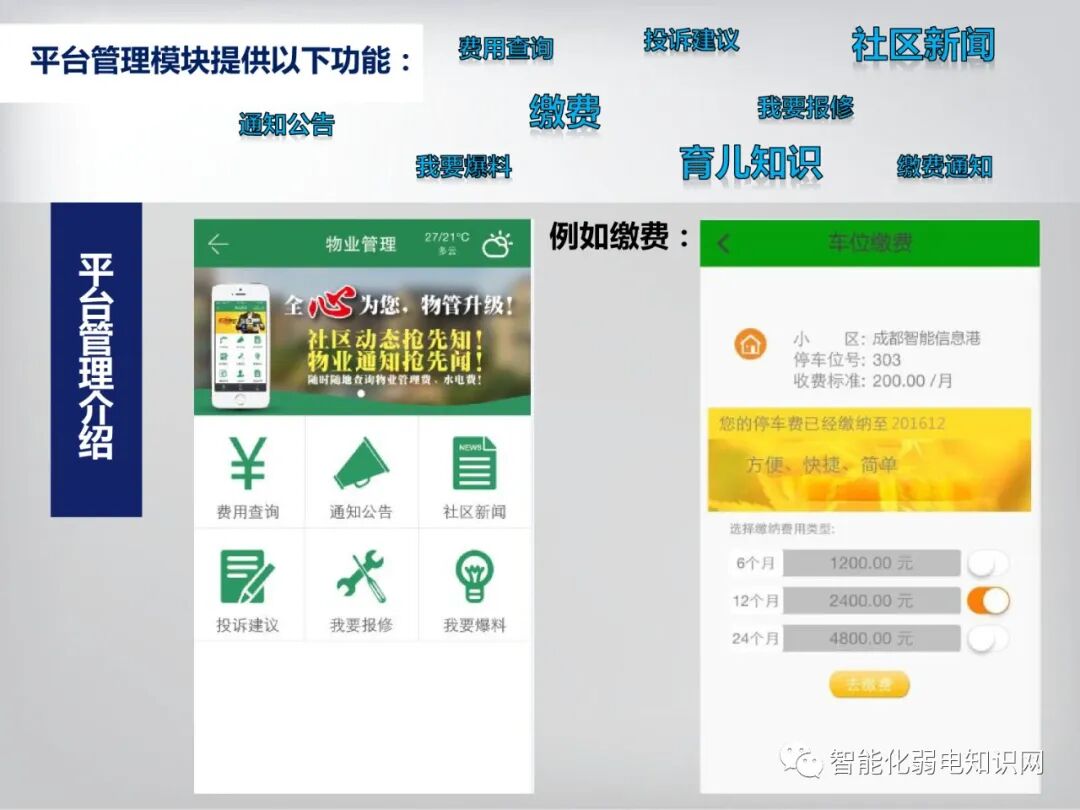Image resolution: width=1080 pixels, height=810 pixels.
Task: Select the 1200.00 元 amount field
Action: point(871,563)
